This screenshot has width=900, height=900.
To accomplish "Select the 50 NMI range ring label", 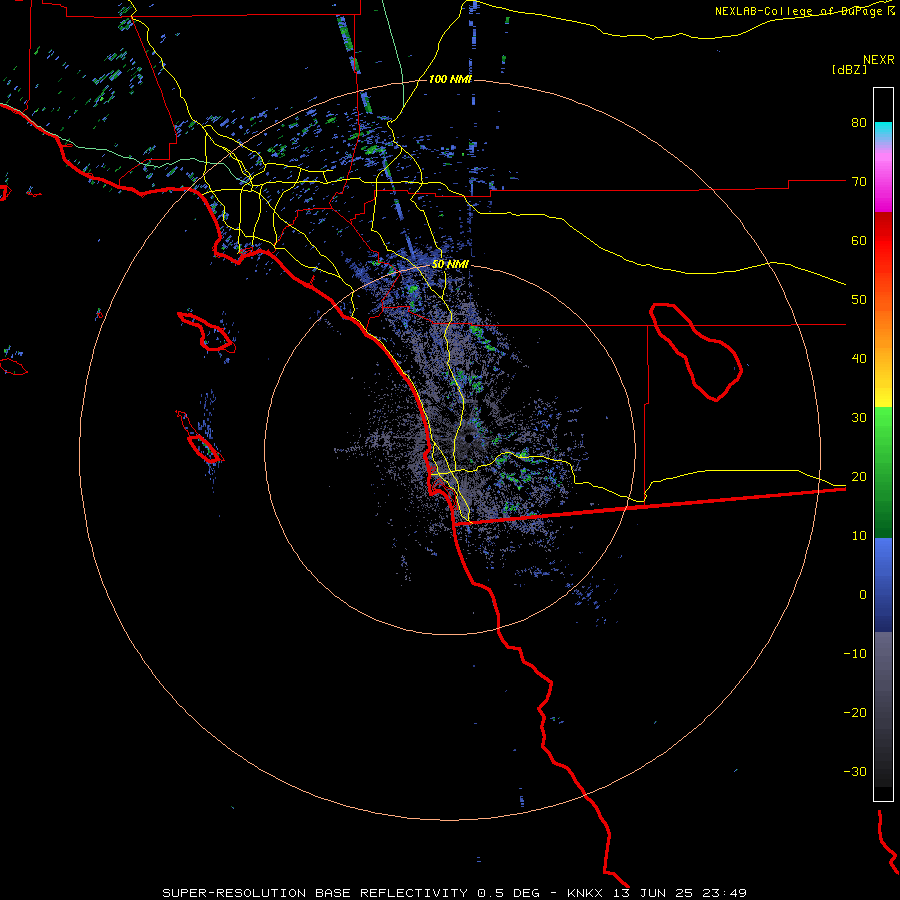I will click(450, 264).
